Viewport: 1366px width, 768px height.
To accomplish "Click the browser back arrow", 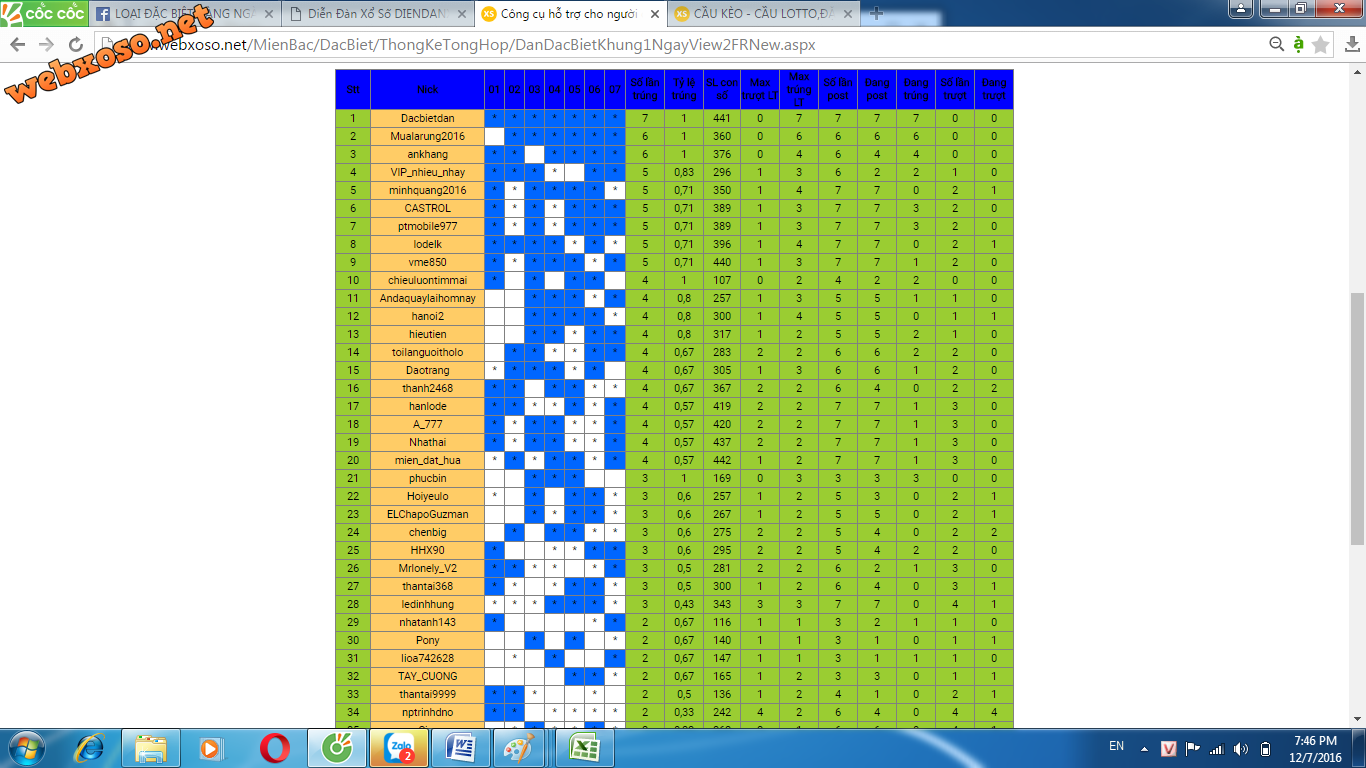I will pyautogui.click(x=19, y=45).
